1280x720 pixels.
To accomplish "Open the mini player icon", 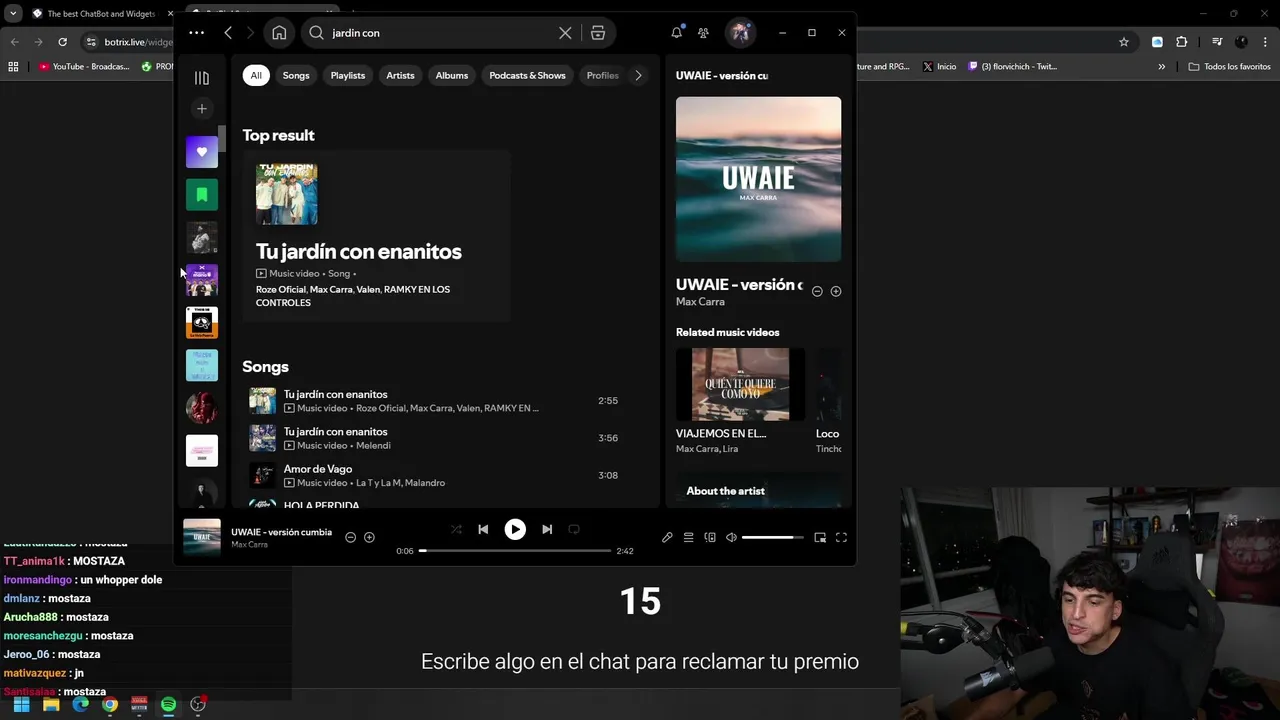I will tap(820, 537).
